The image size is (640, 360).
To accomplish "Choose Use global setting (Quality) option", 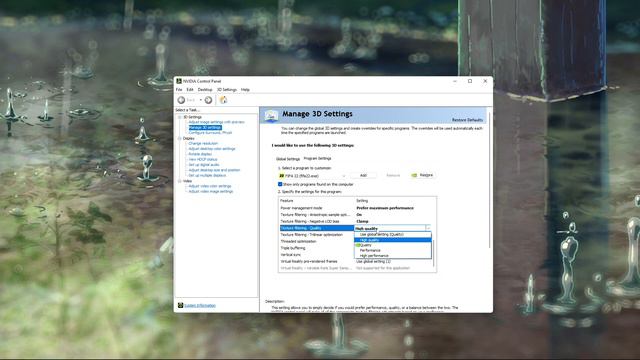I will [392, 235].
